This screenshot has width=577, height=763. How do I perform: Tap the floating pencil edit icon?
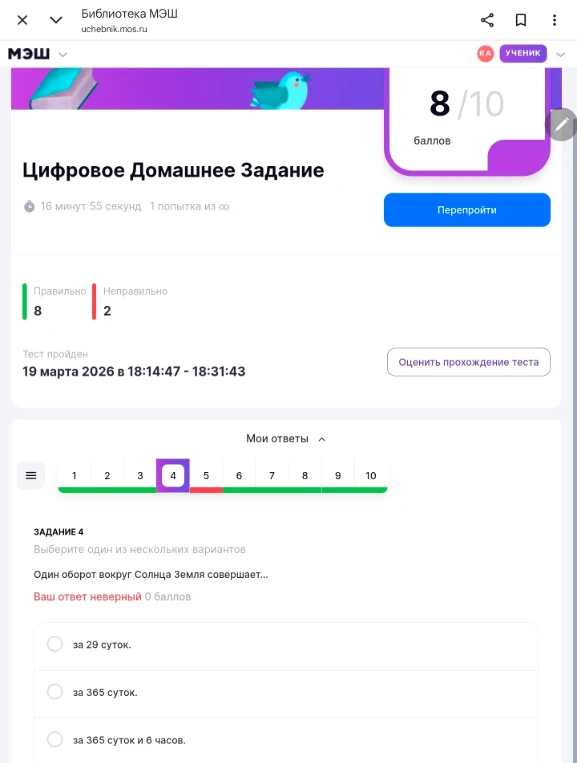point(561,125)
